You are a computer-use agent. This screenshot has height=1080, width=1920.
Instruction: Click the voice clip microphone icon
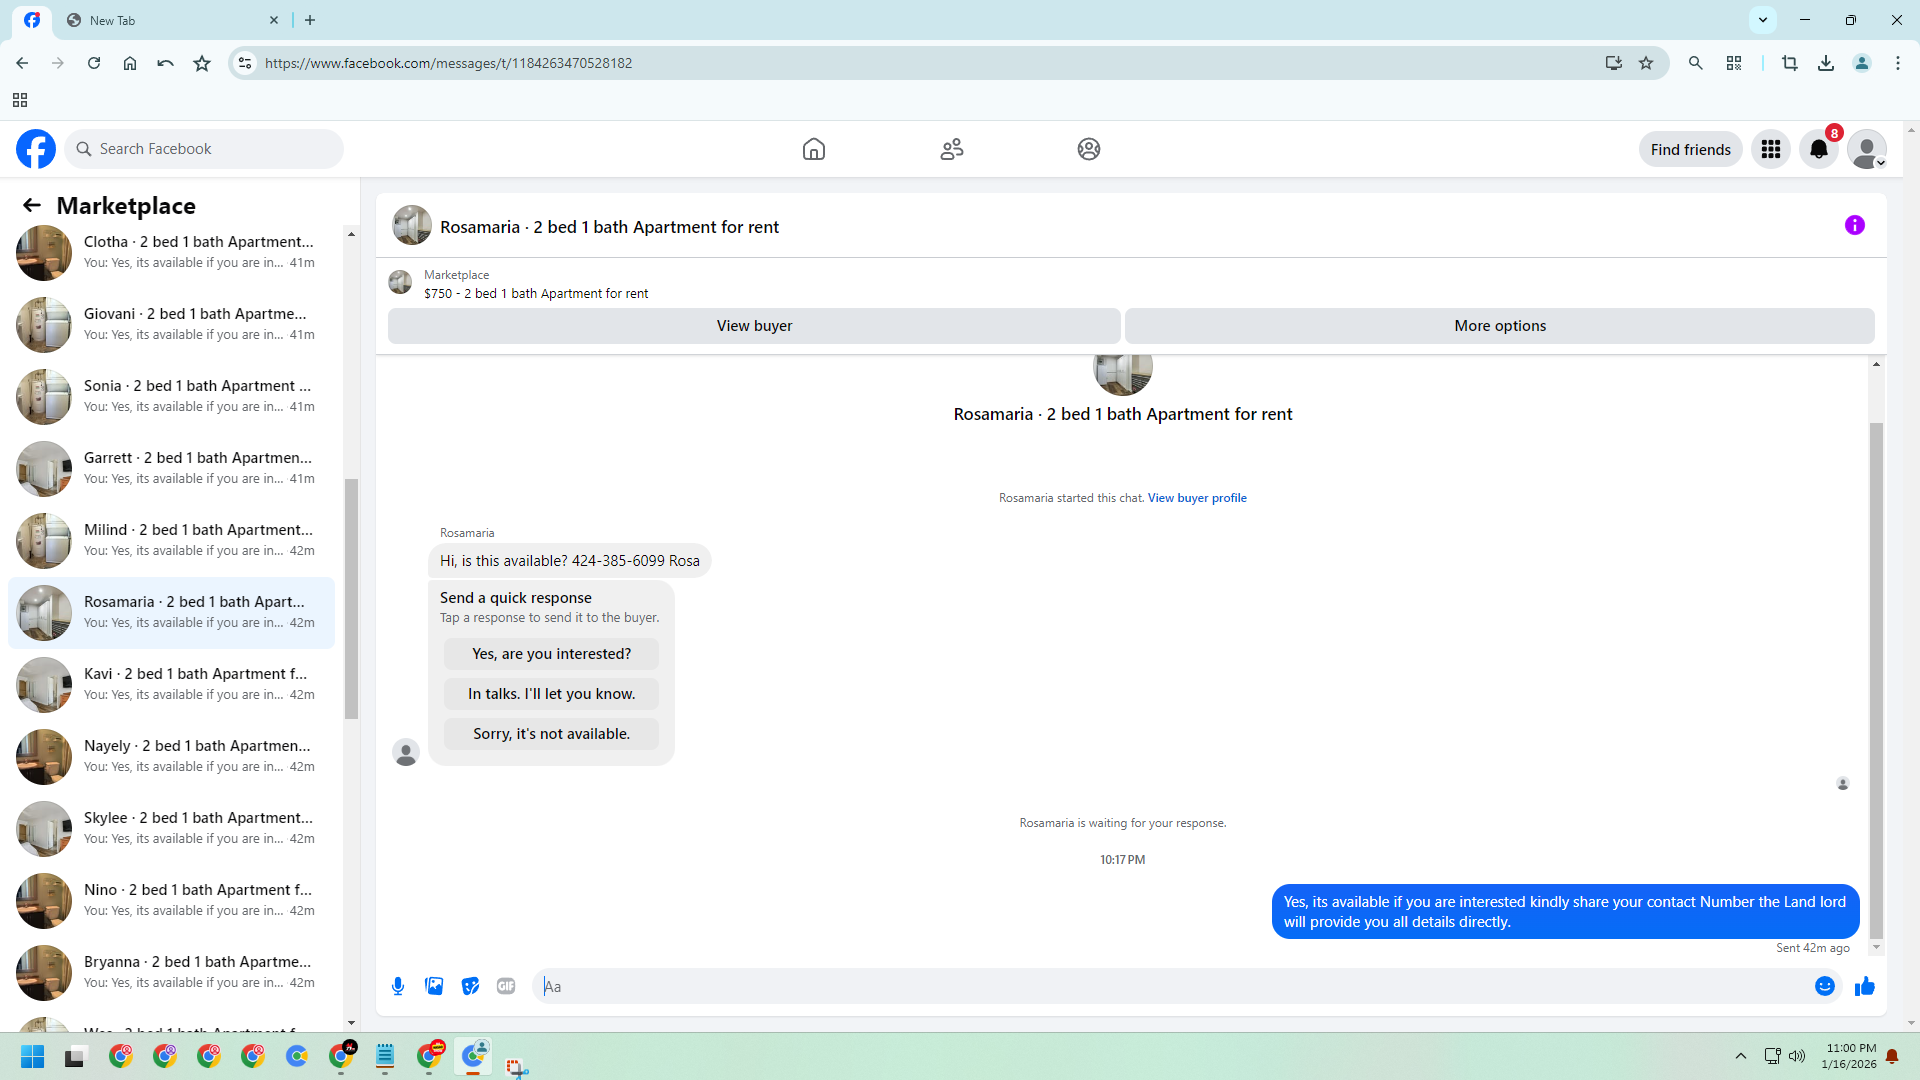[x=398, y=986]
